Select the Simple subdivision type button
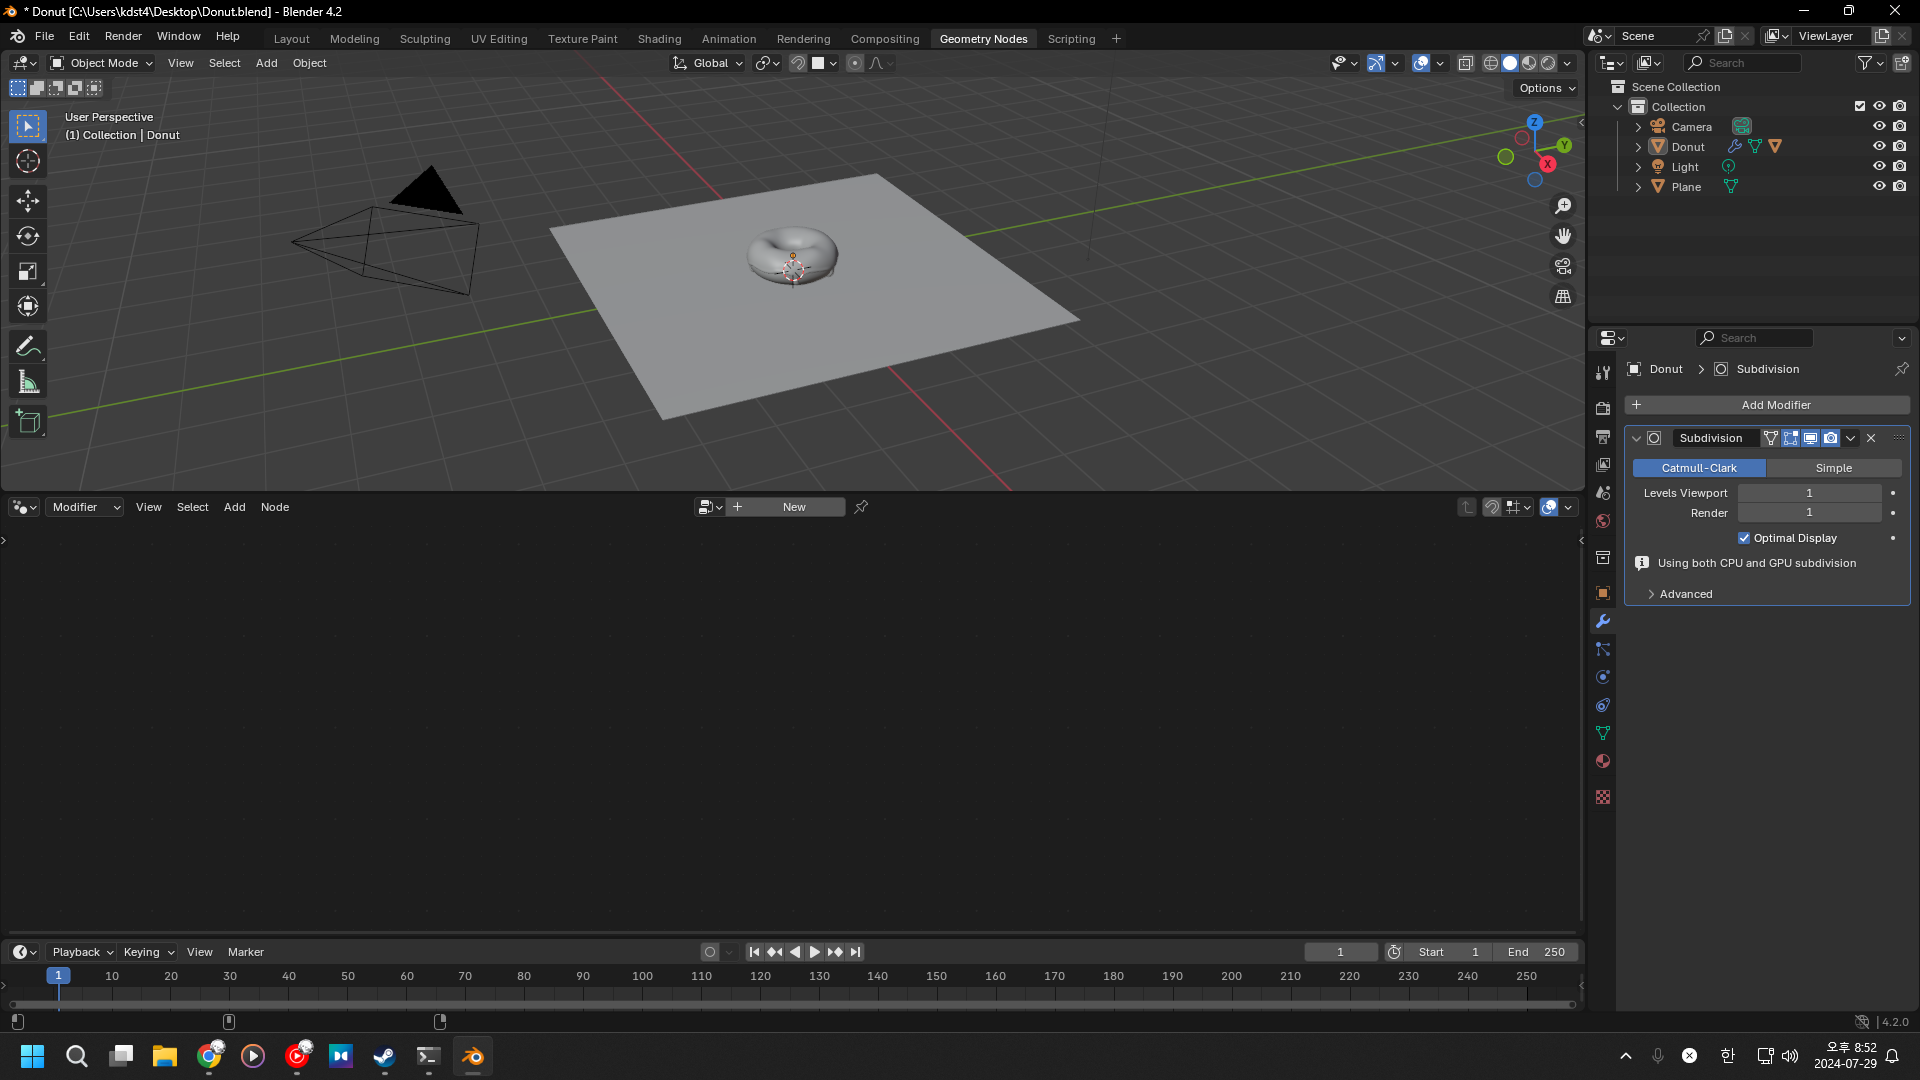This screenshot has height=1080, width=1920. 1833,468
